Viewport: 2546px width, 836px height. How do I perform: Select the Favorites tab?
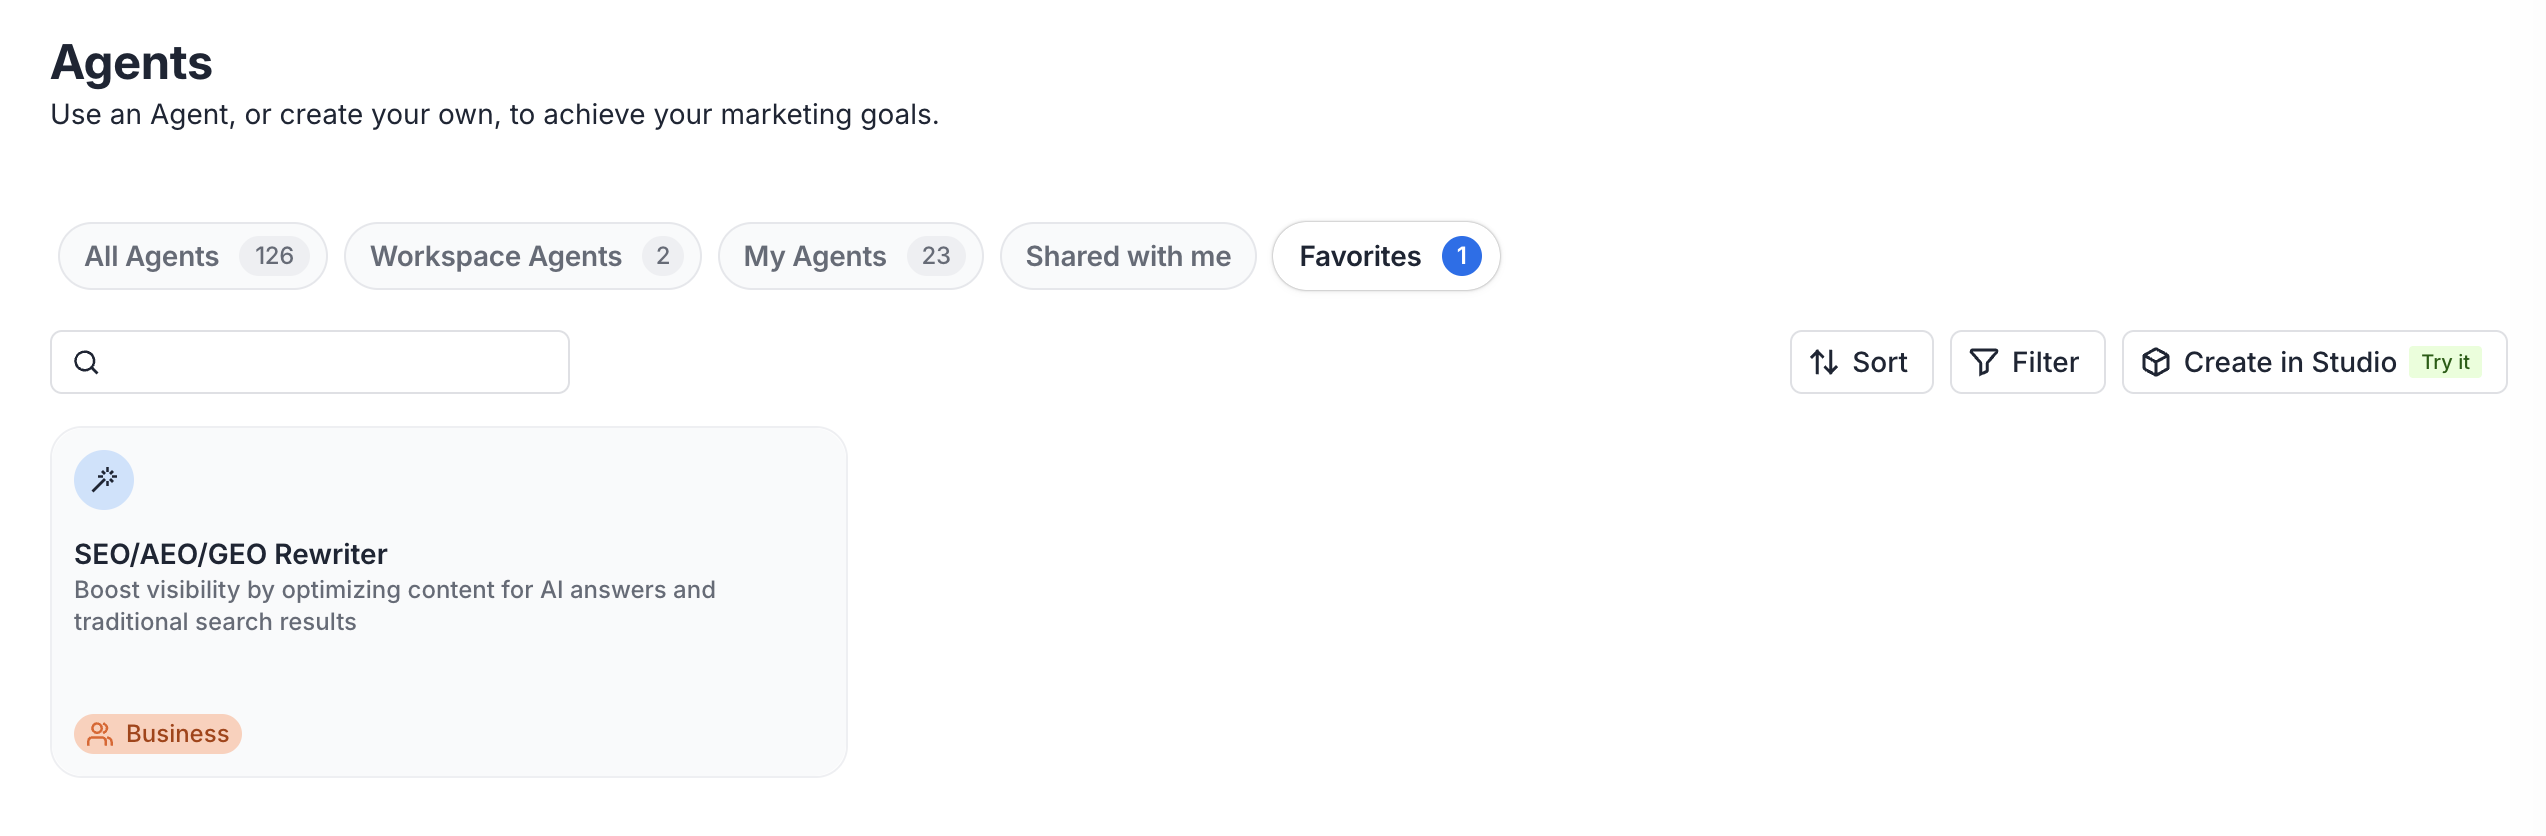tap(1360, 256)
